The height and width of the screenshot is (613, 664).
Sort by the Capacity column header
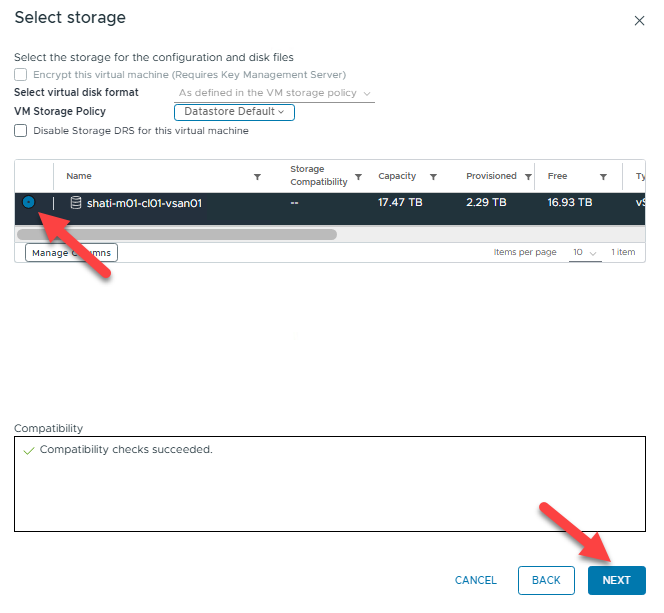[x=397, y=176]
